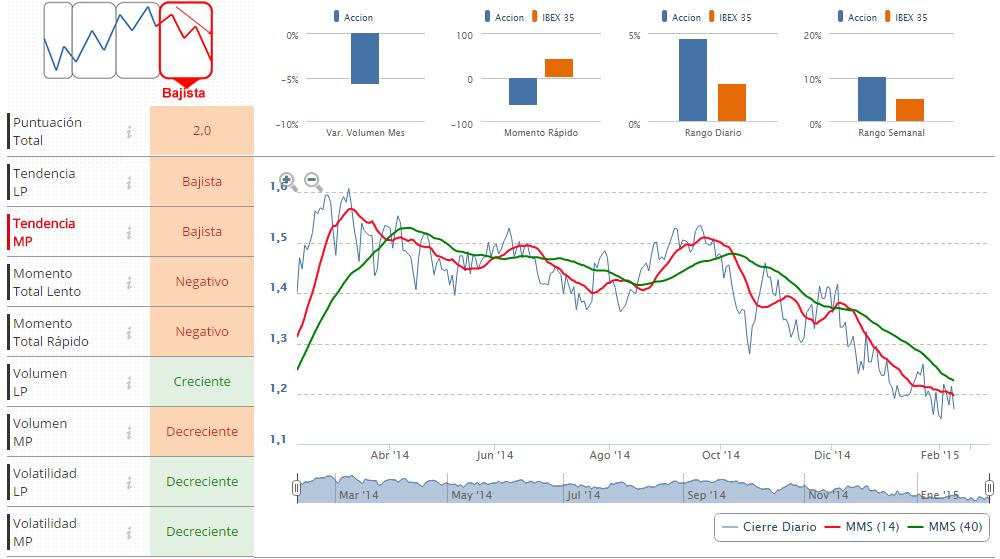Select the Tendencia MP row

coord(130,233)
